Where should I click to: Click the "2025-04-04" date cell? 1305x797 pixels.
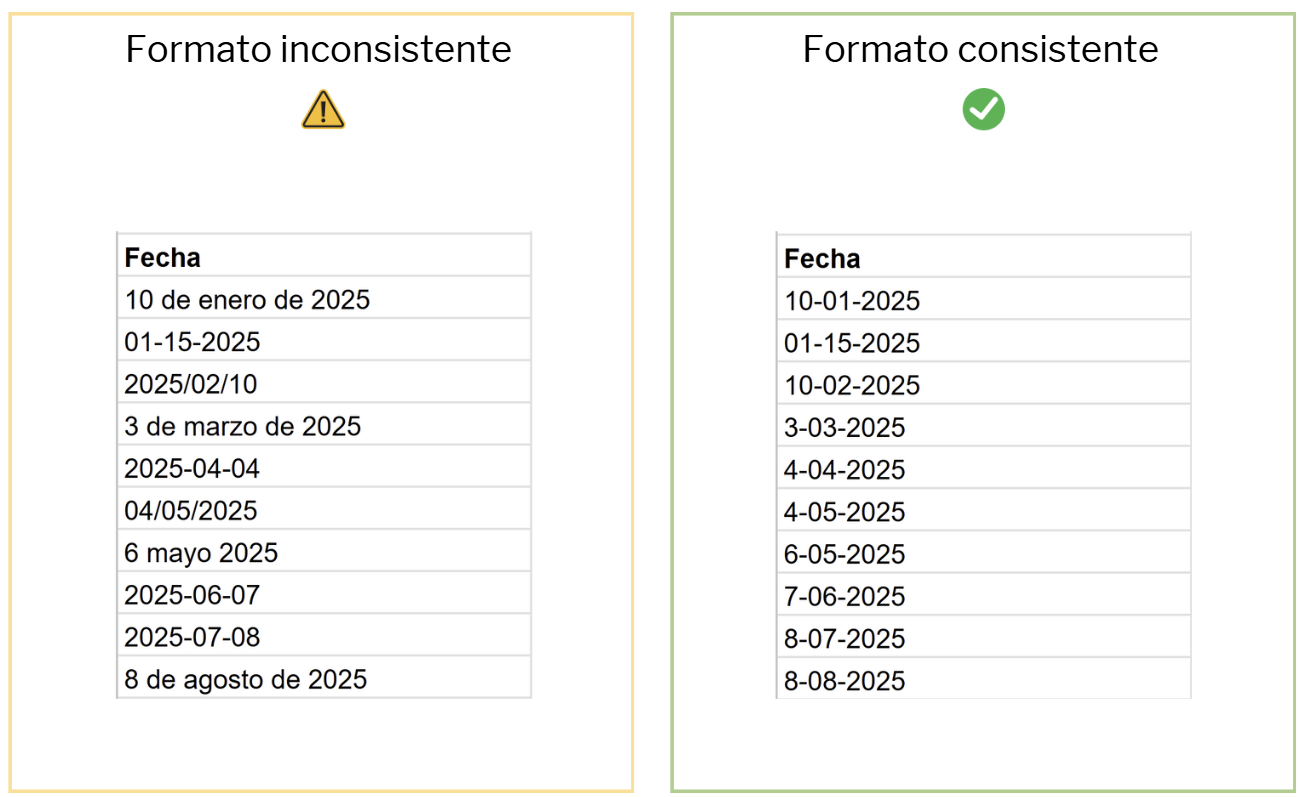click(x=192, y=468)
